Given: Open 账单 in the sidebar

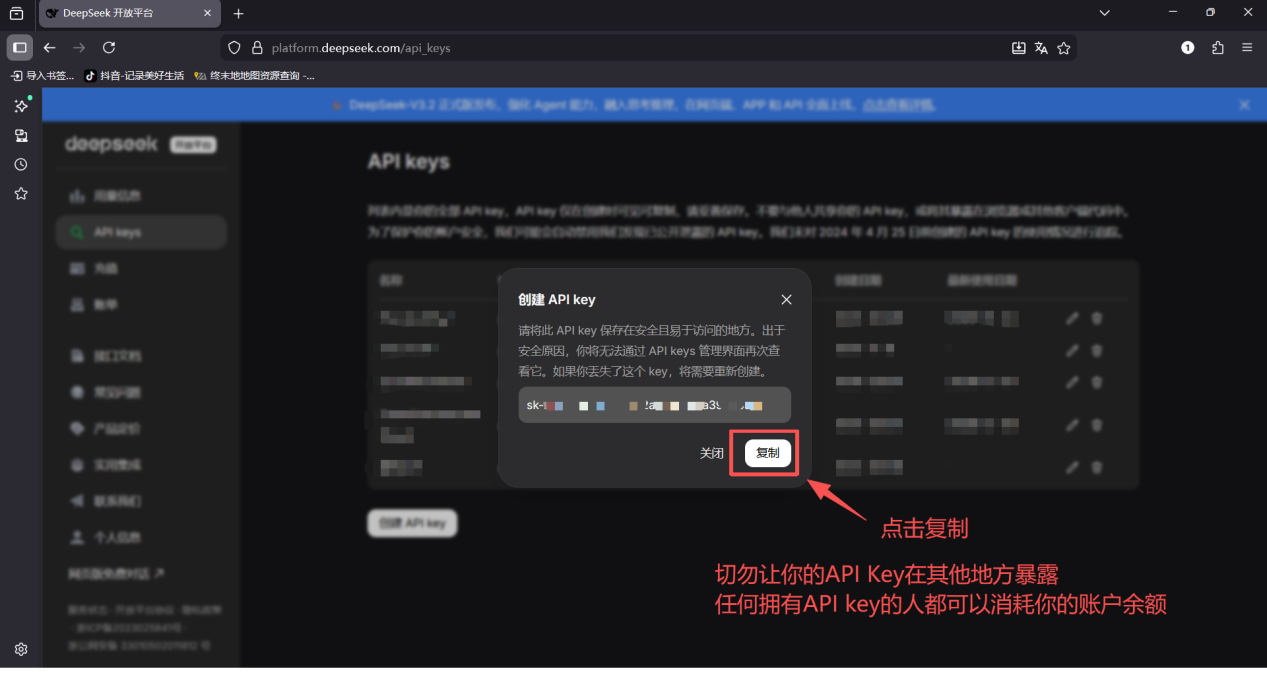Looking at the screenshot, I should click(x=141, y=304).
